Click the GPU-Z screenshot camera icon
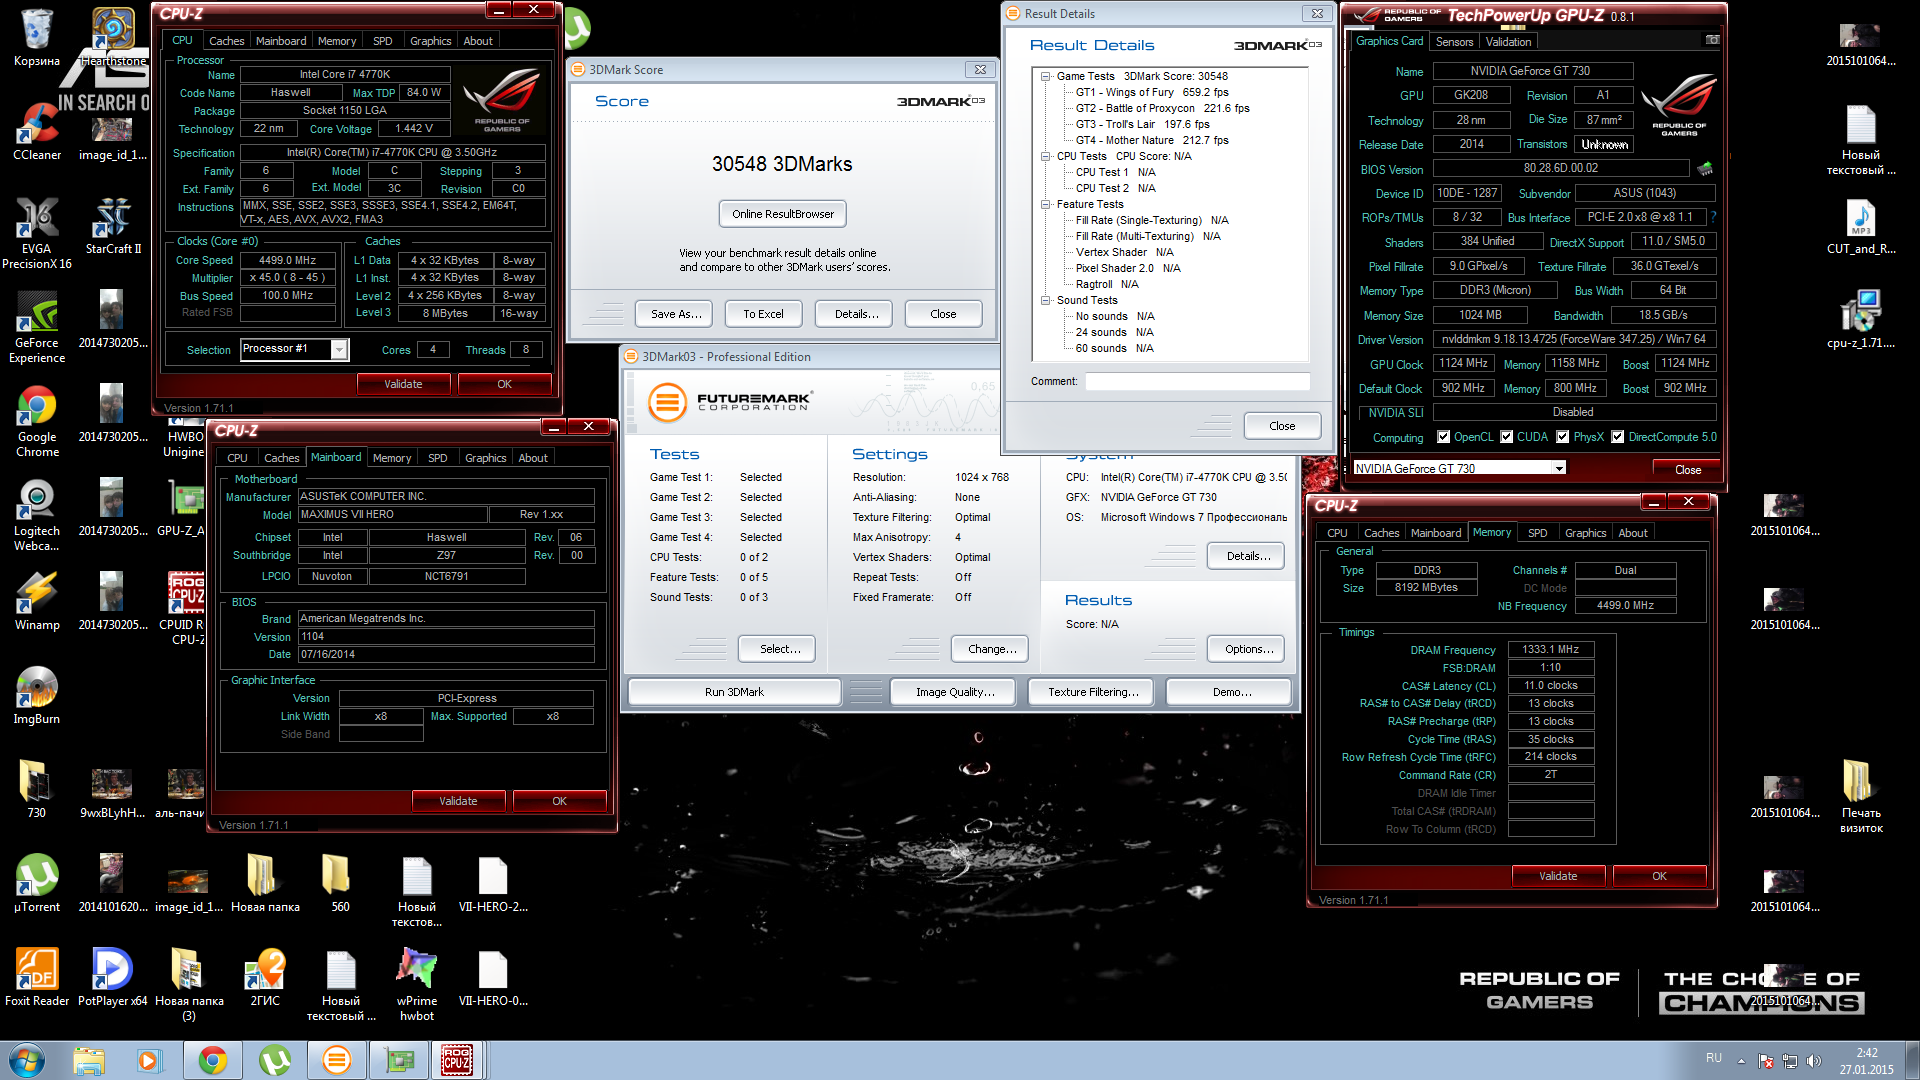Image resolution: width=1920 pixels, height=1080 pixels. 1712,40
